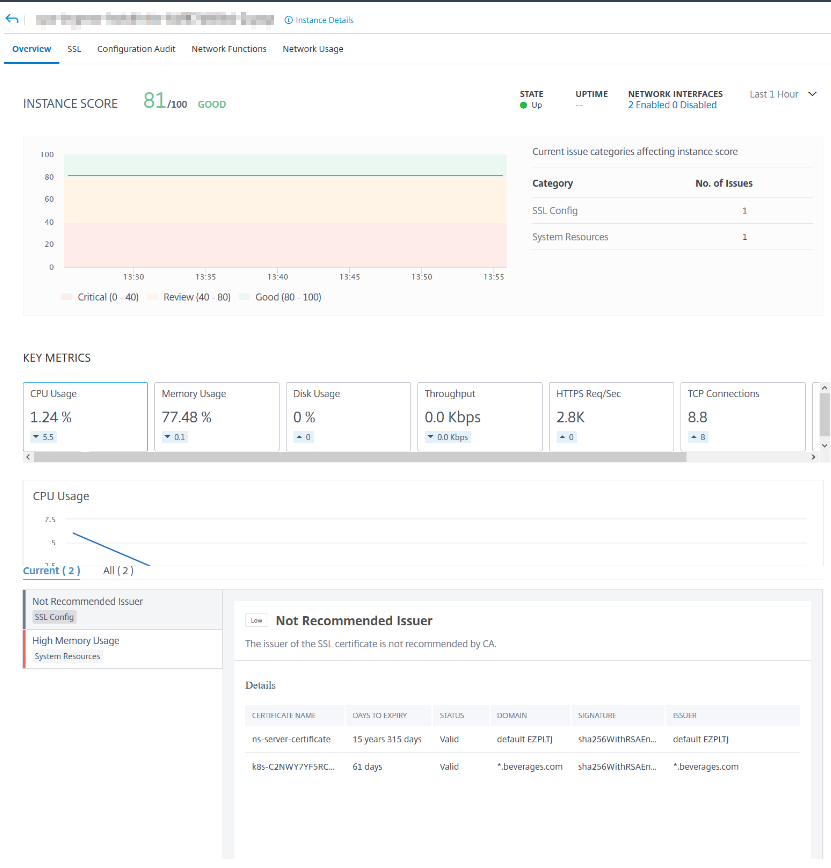Open the Network Usage tab
The image size is (831, 868).
[x=313, y=49]
